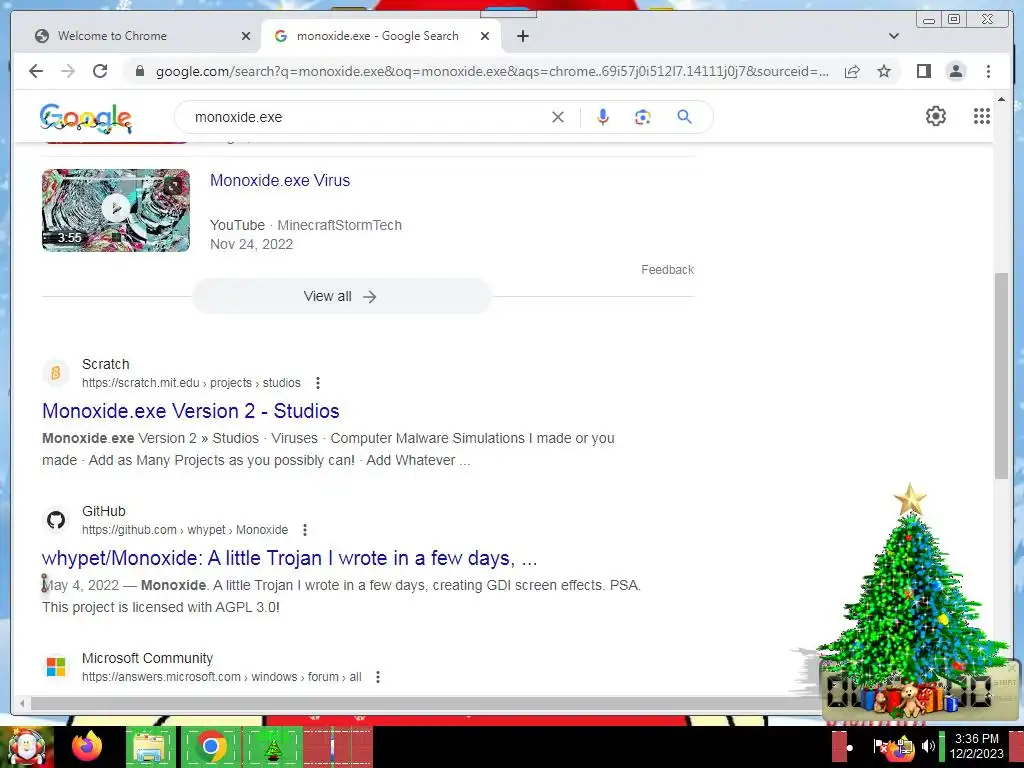Click the desktop Christmas tree gadget

tap(911, 601)
